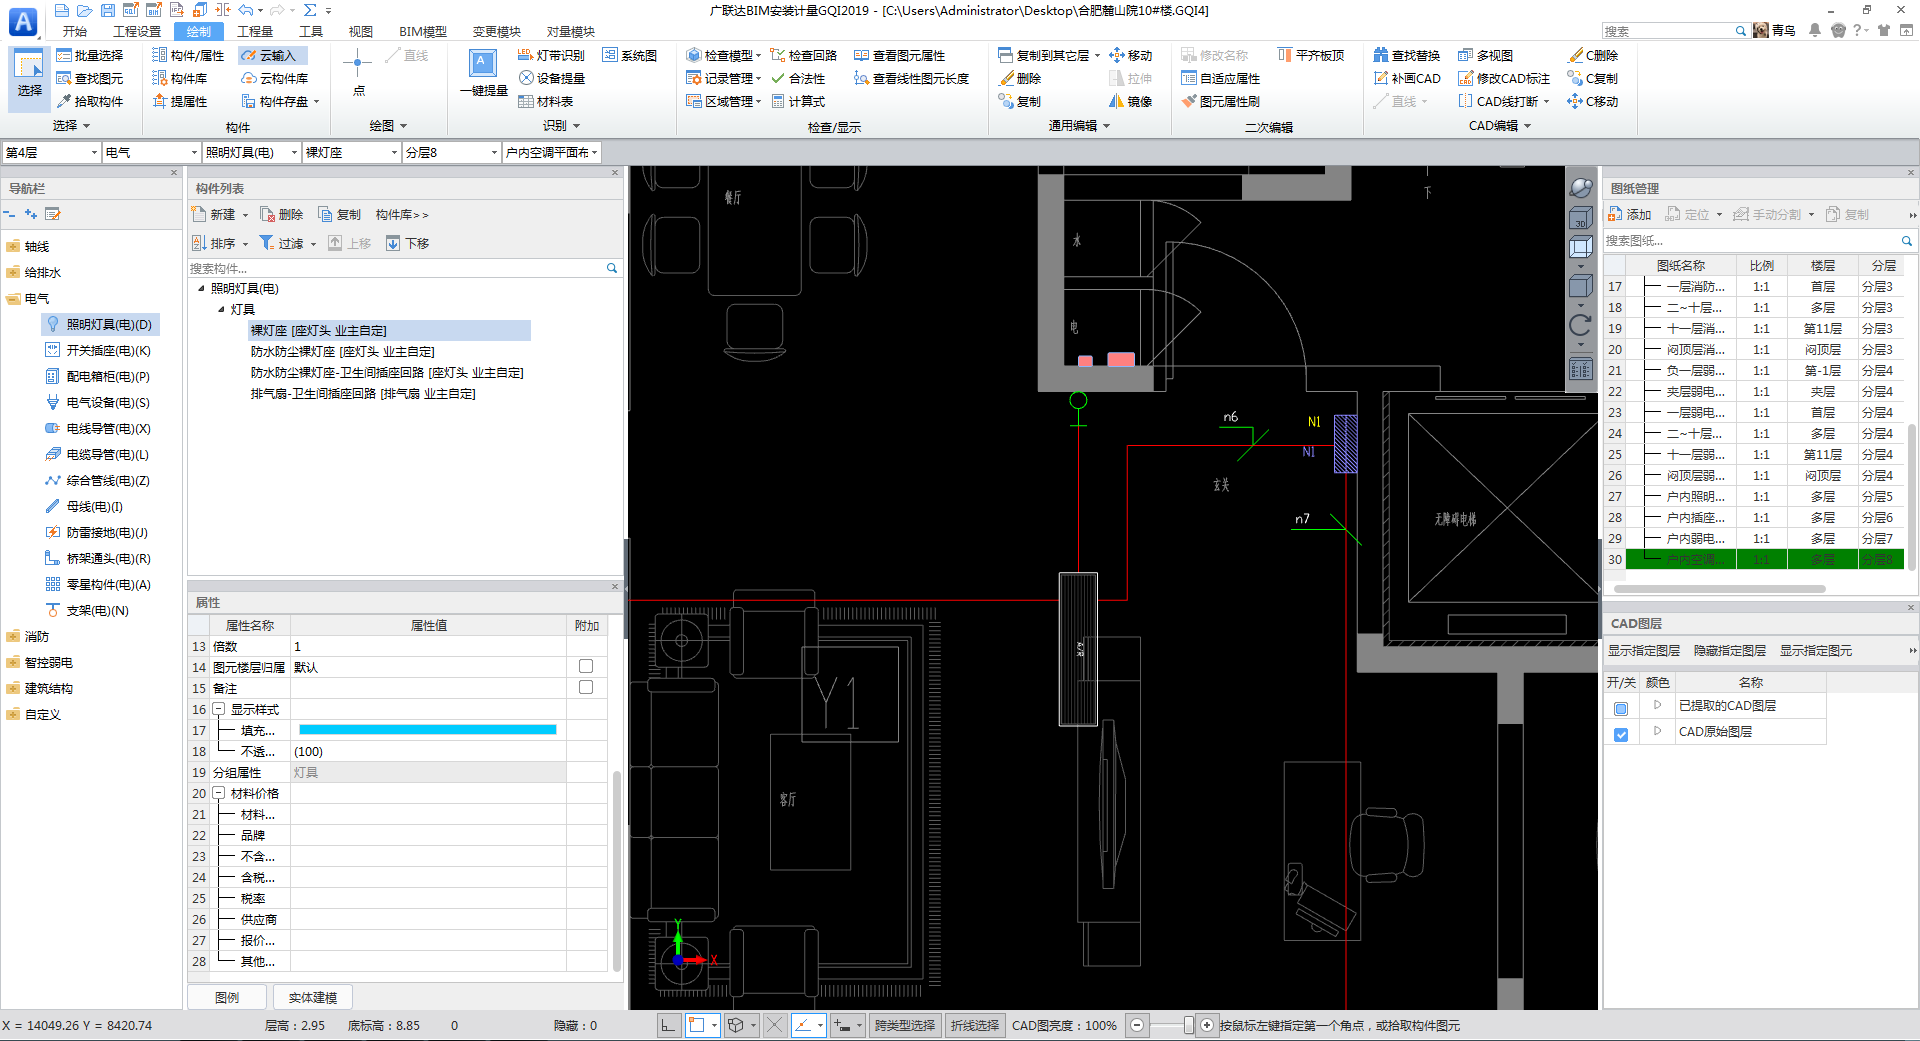Click the 灯带识别 light strip recognition
This screenshot has height=1041, width=1920.
pyautogui.click(x=552, y=56)
